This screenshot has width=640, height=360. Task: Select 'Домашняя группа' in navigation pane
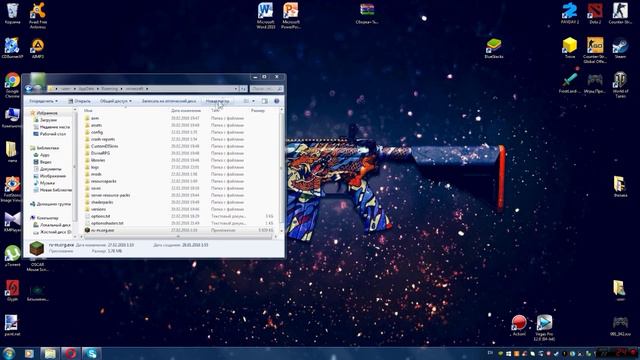53,204
